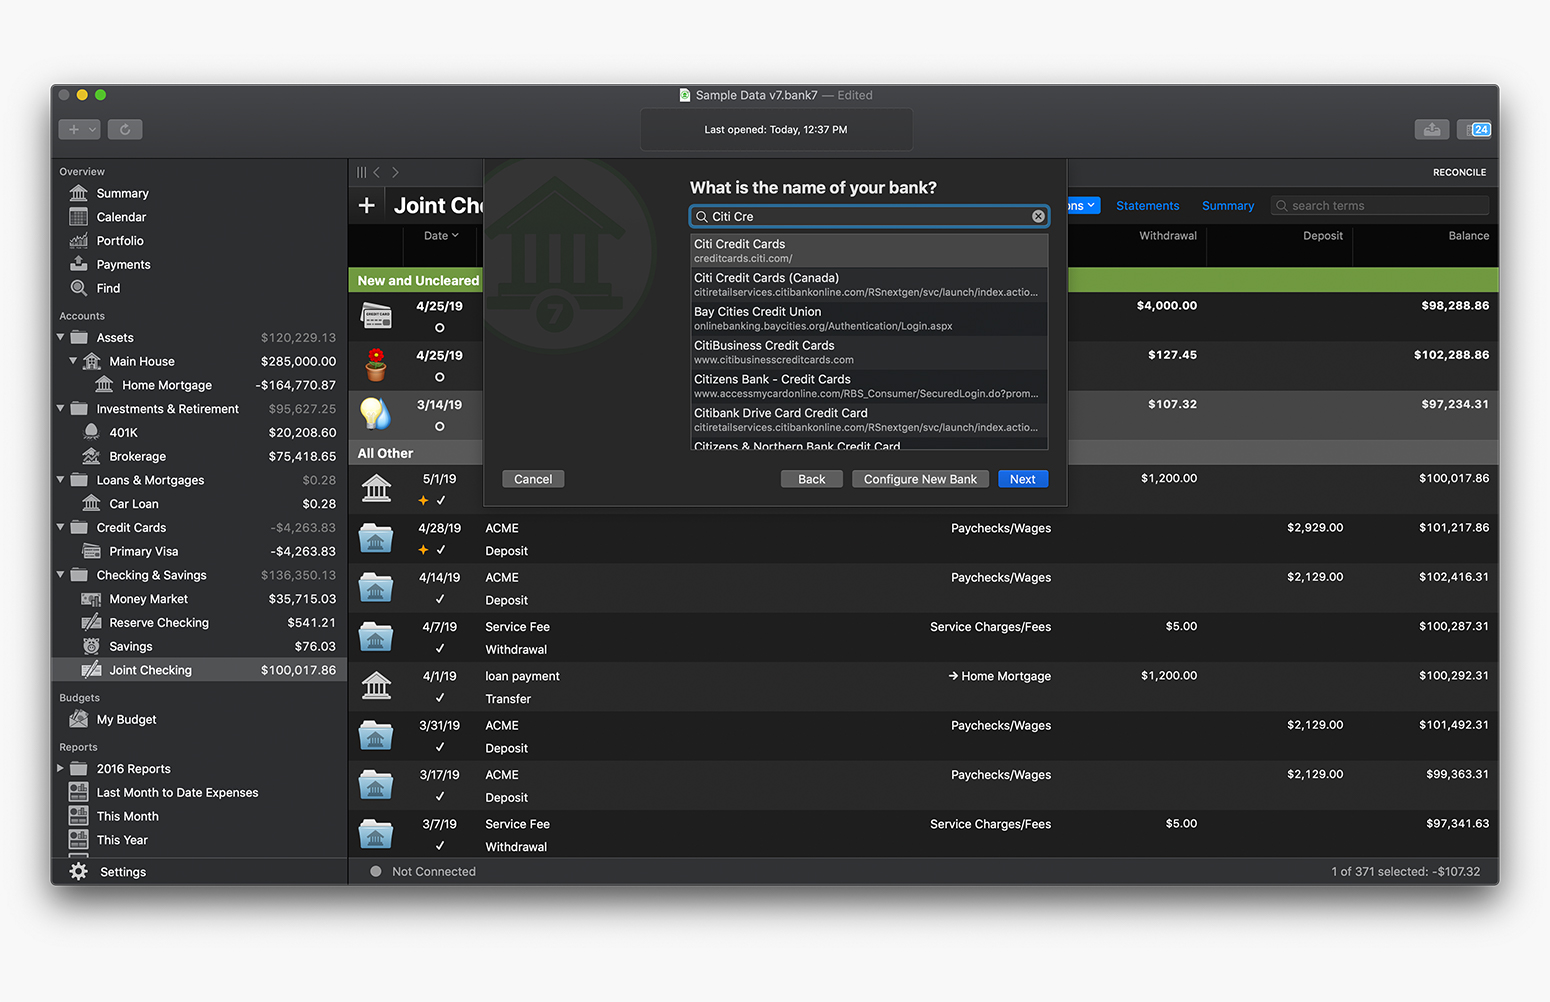Choose Citi Credit Cards from results
Viewport: 1550px width, 1002px height.
[x=869, y=251]
